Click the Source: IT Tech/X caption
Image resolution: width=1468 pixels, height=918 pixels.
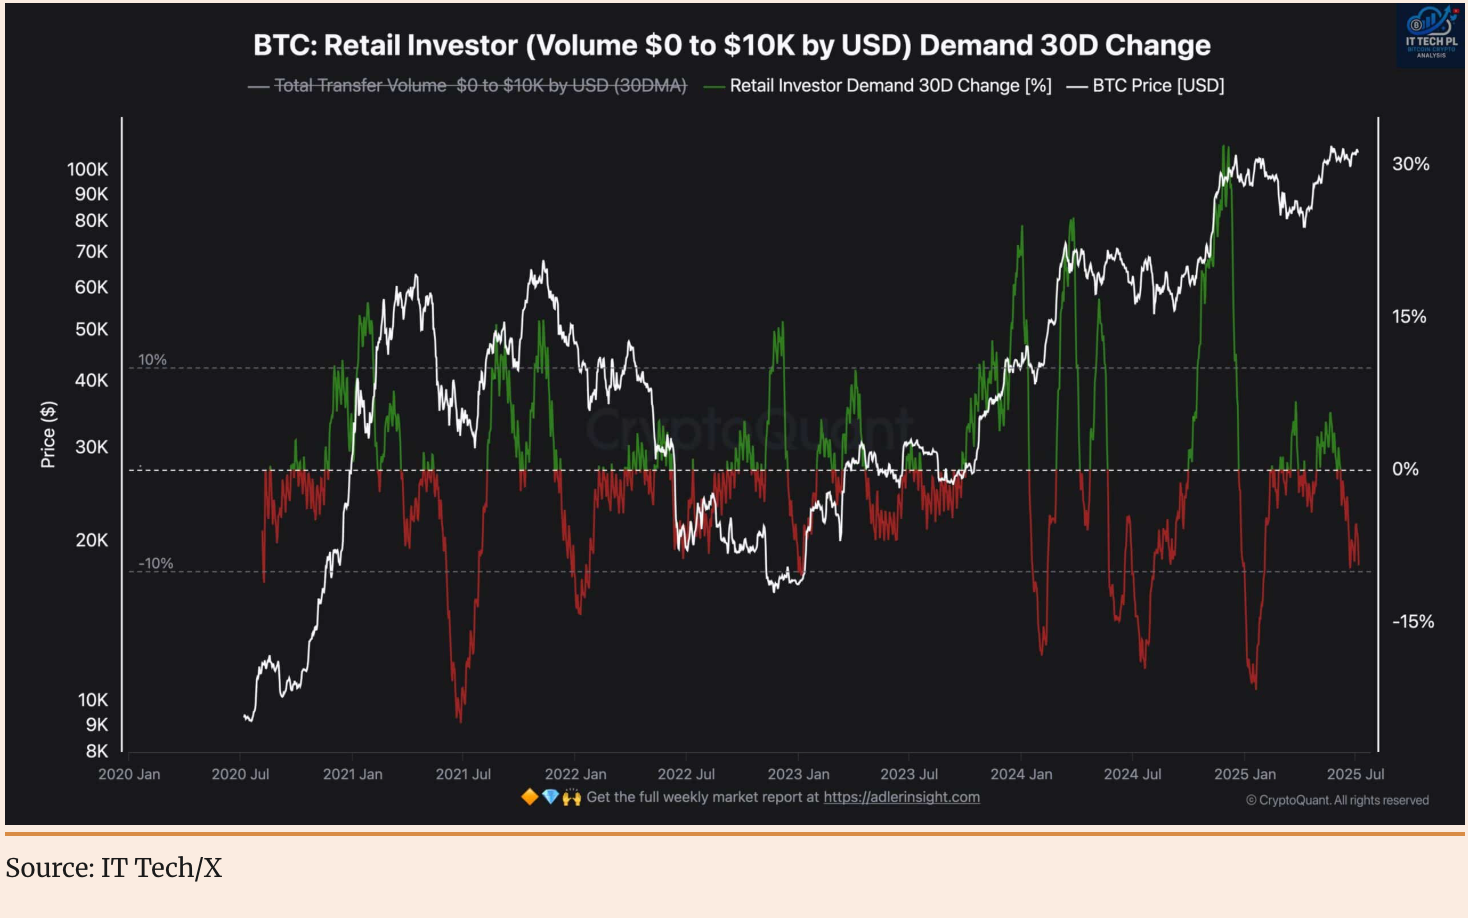114,868
